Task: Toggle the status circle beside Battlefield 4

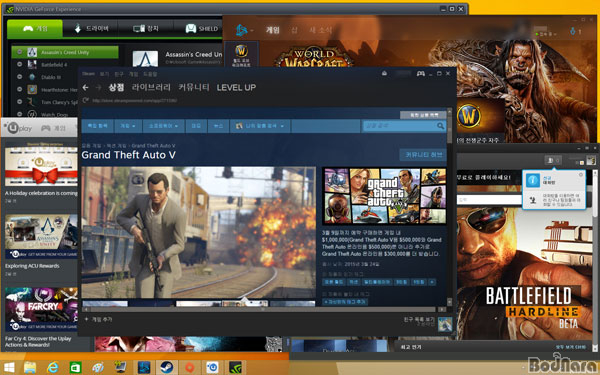Action: point(20,64)
